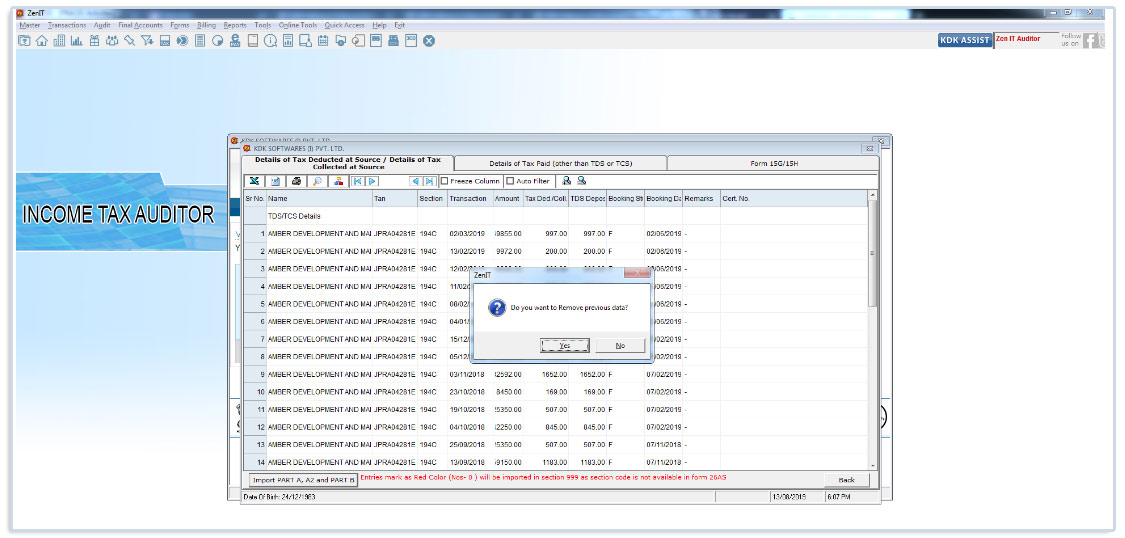Click the hierarchy chart icon in grid toolbar
The image size is (1125, 538).
337,181
